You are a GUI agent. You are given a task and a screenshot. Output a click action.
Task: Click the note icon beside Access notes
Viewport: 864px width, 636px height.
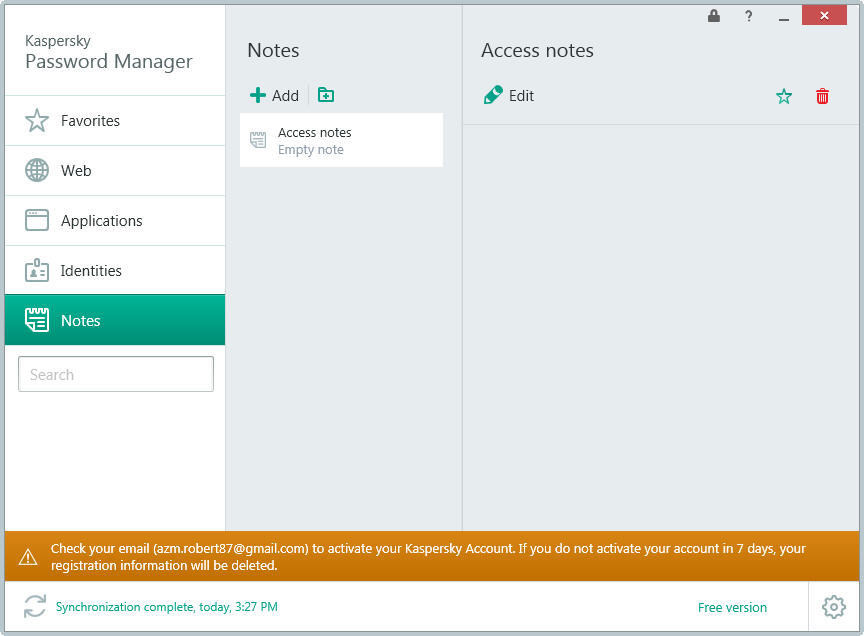click(258, 140)
